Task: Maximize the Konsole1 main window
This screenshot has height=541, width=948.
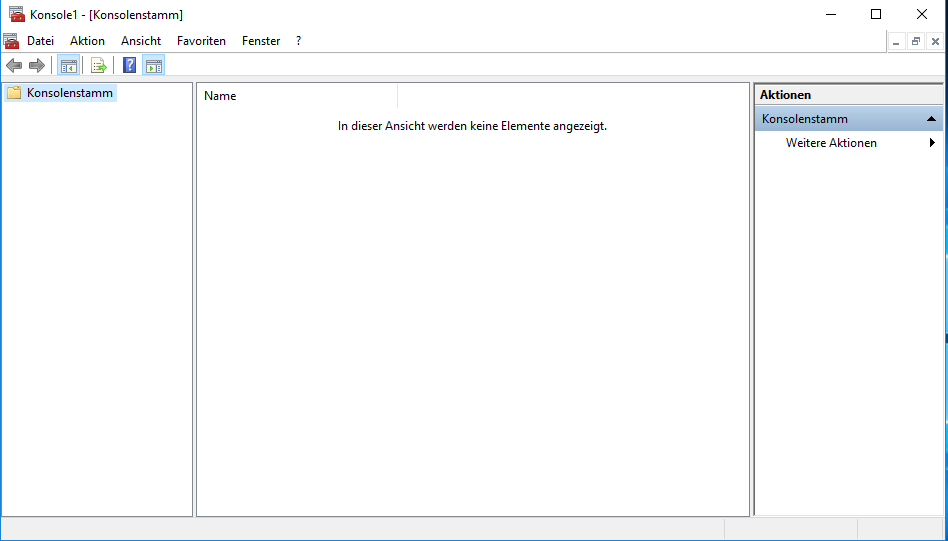Action: 875,15
